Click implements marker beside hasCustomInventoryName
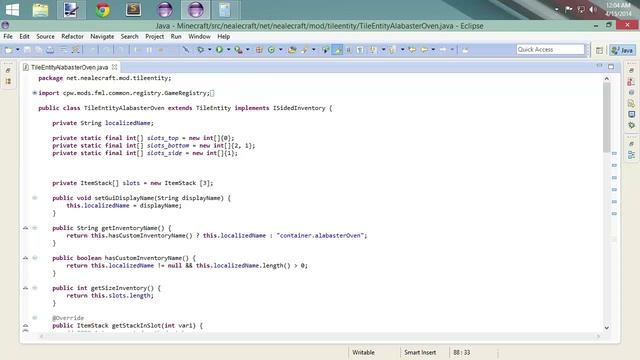Screen dimensions: 640x360 click(25, 258)
